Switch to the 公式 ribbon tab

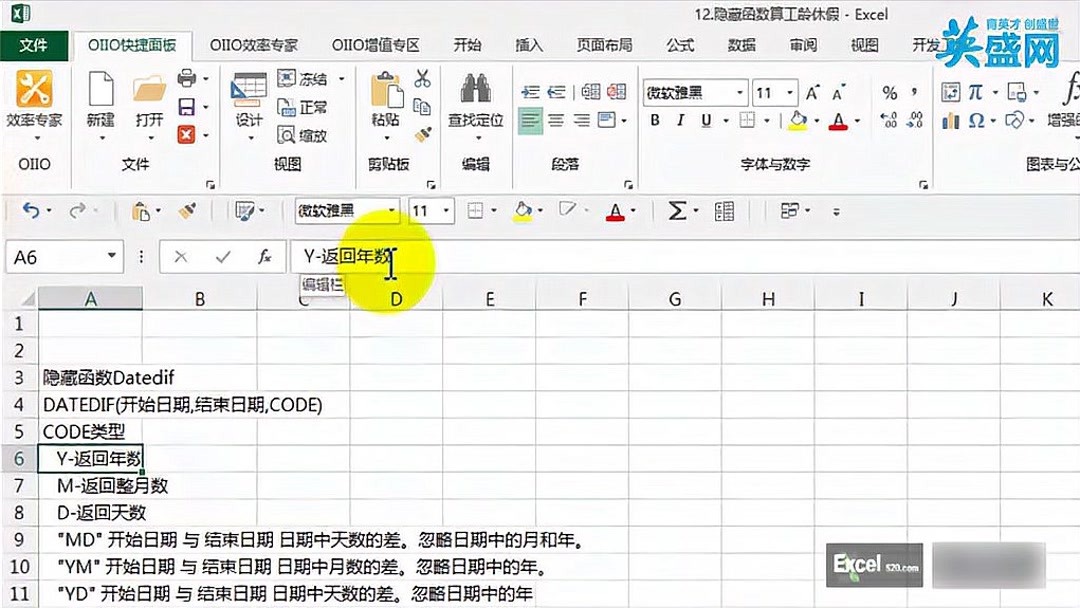tap(678, 45)
